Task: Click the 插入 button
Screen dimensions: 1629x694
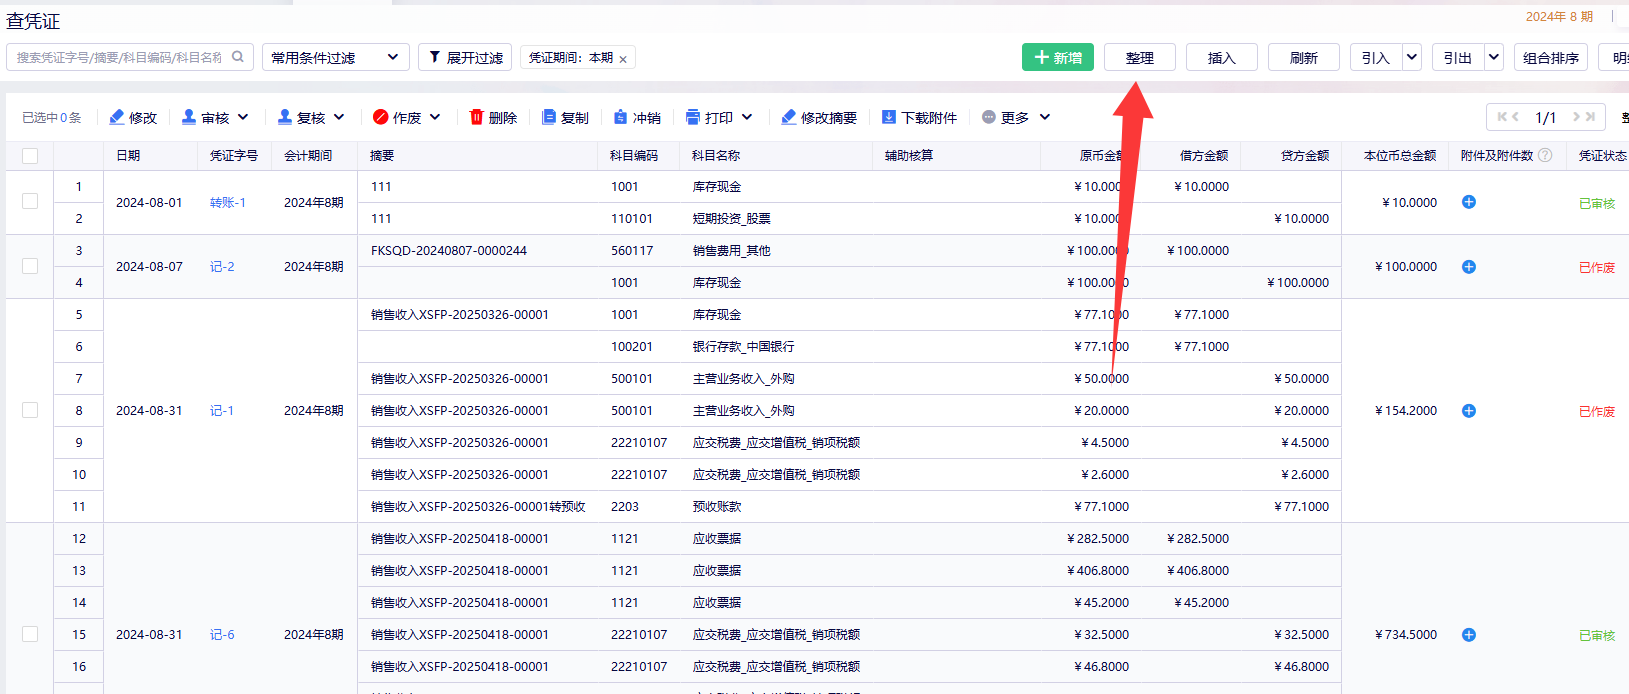Action: (x=1222, y=57)
